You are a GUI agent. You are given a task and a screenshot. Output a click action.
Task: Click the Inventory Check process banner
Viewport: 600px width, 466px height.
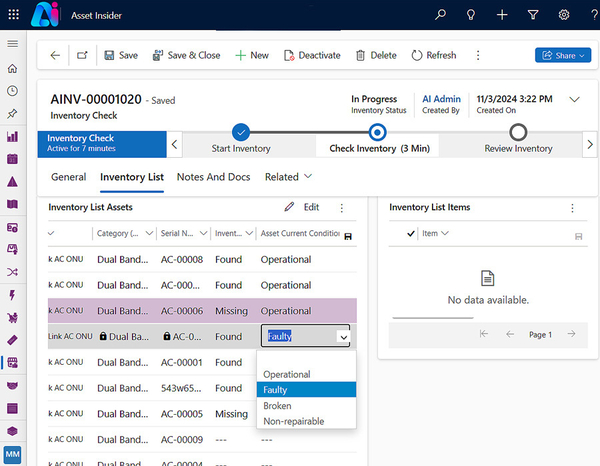(102, 144)
